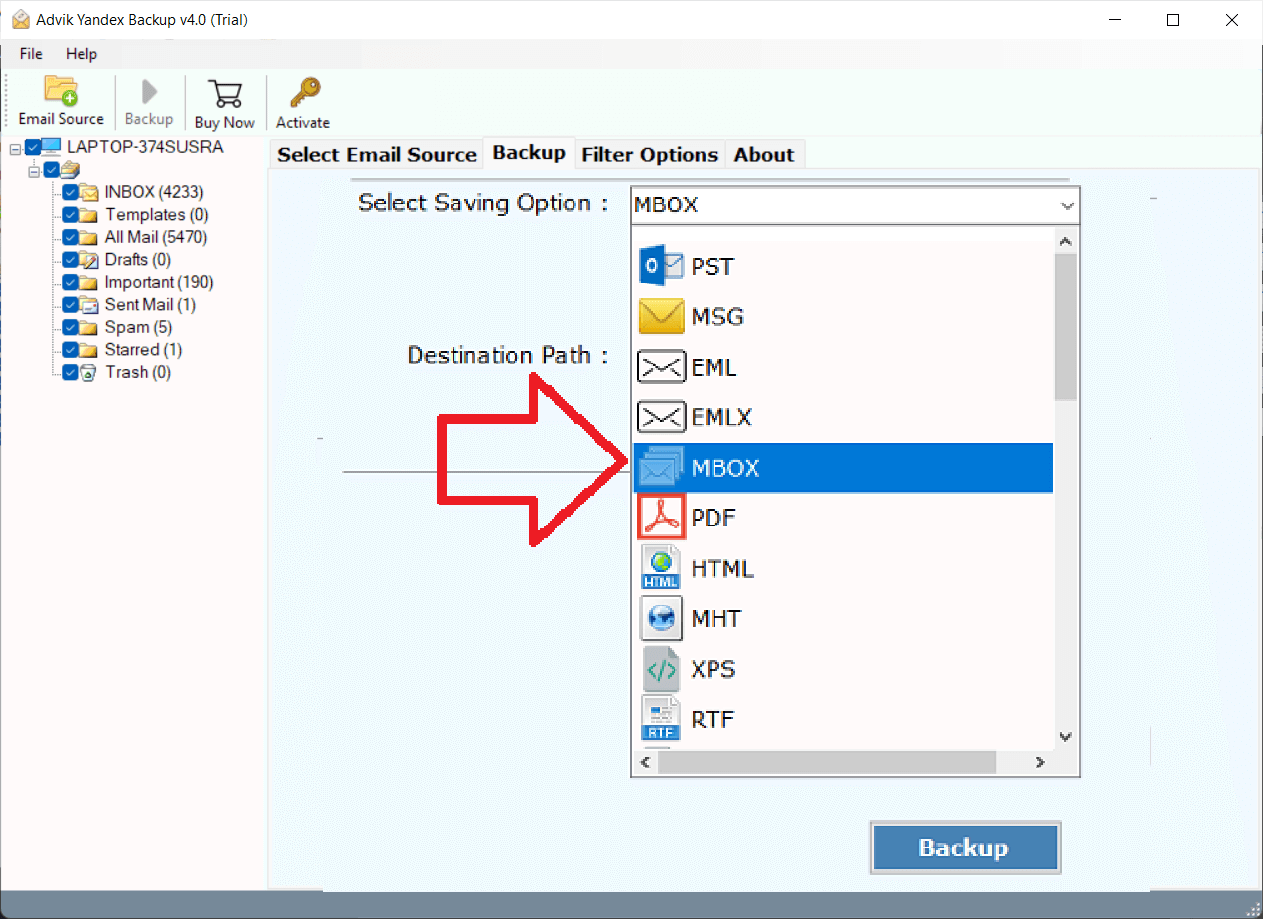The width and height of the screenshot is (1263, 919).
Task: Uncheck the Spam (5) checkbox
Action: pyautogui.click(x=70, y=327)
